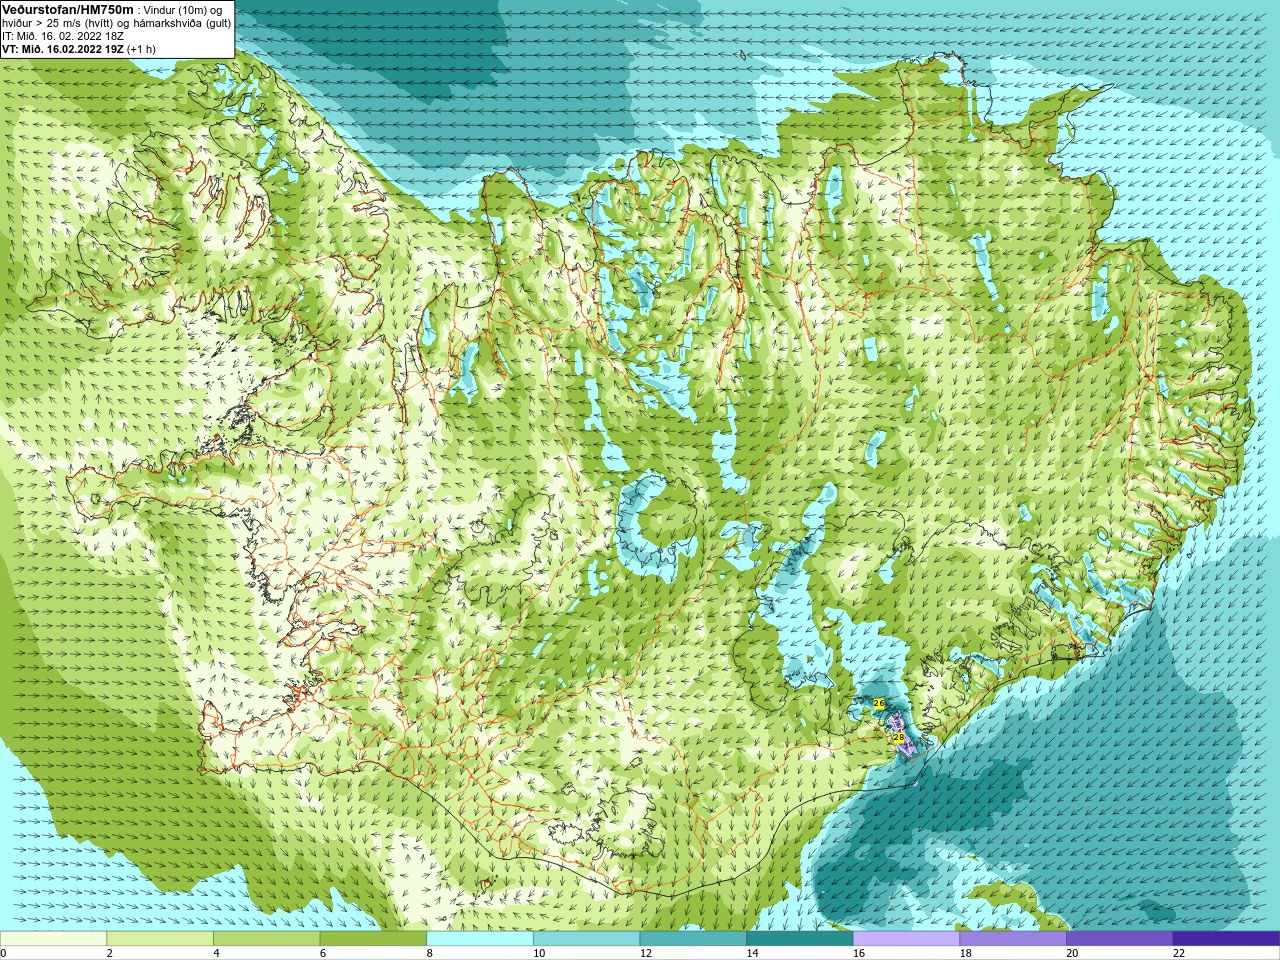Click the light green 2–4 legend swatch

tap(160, 939)
